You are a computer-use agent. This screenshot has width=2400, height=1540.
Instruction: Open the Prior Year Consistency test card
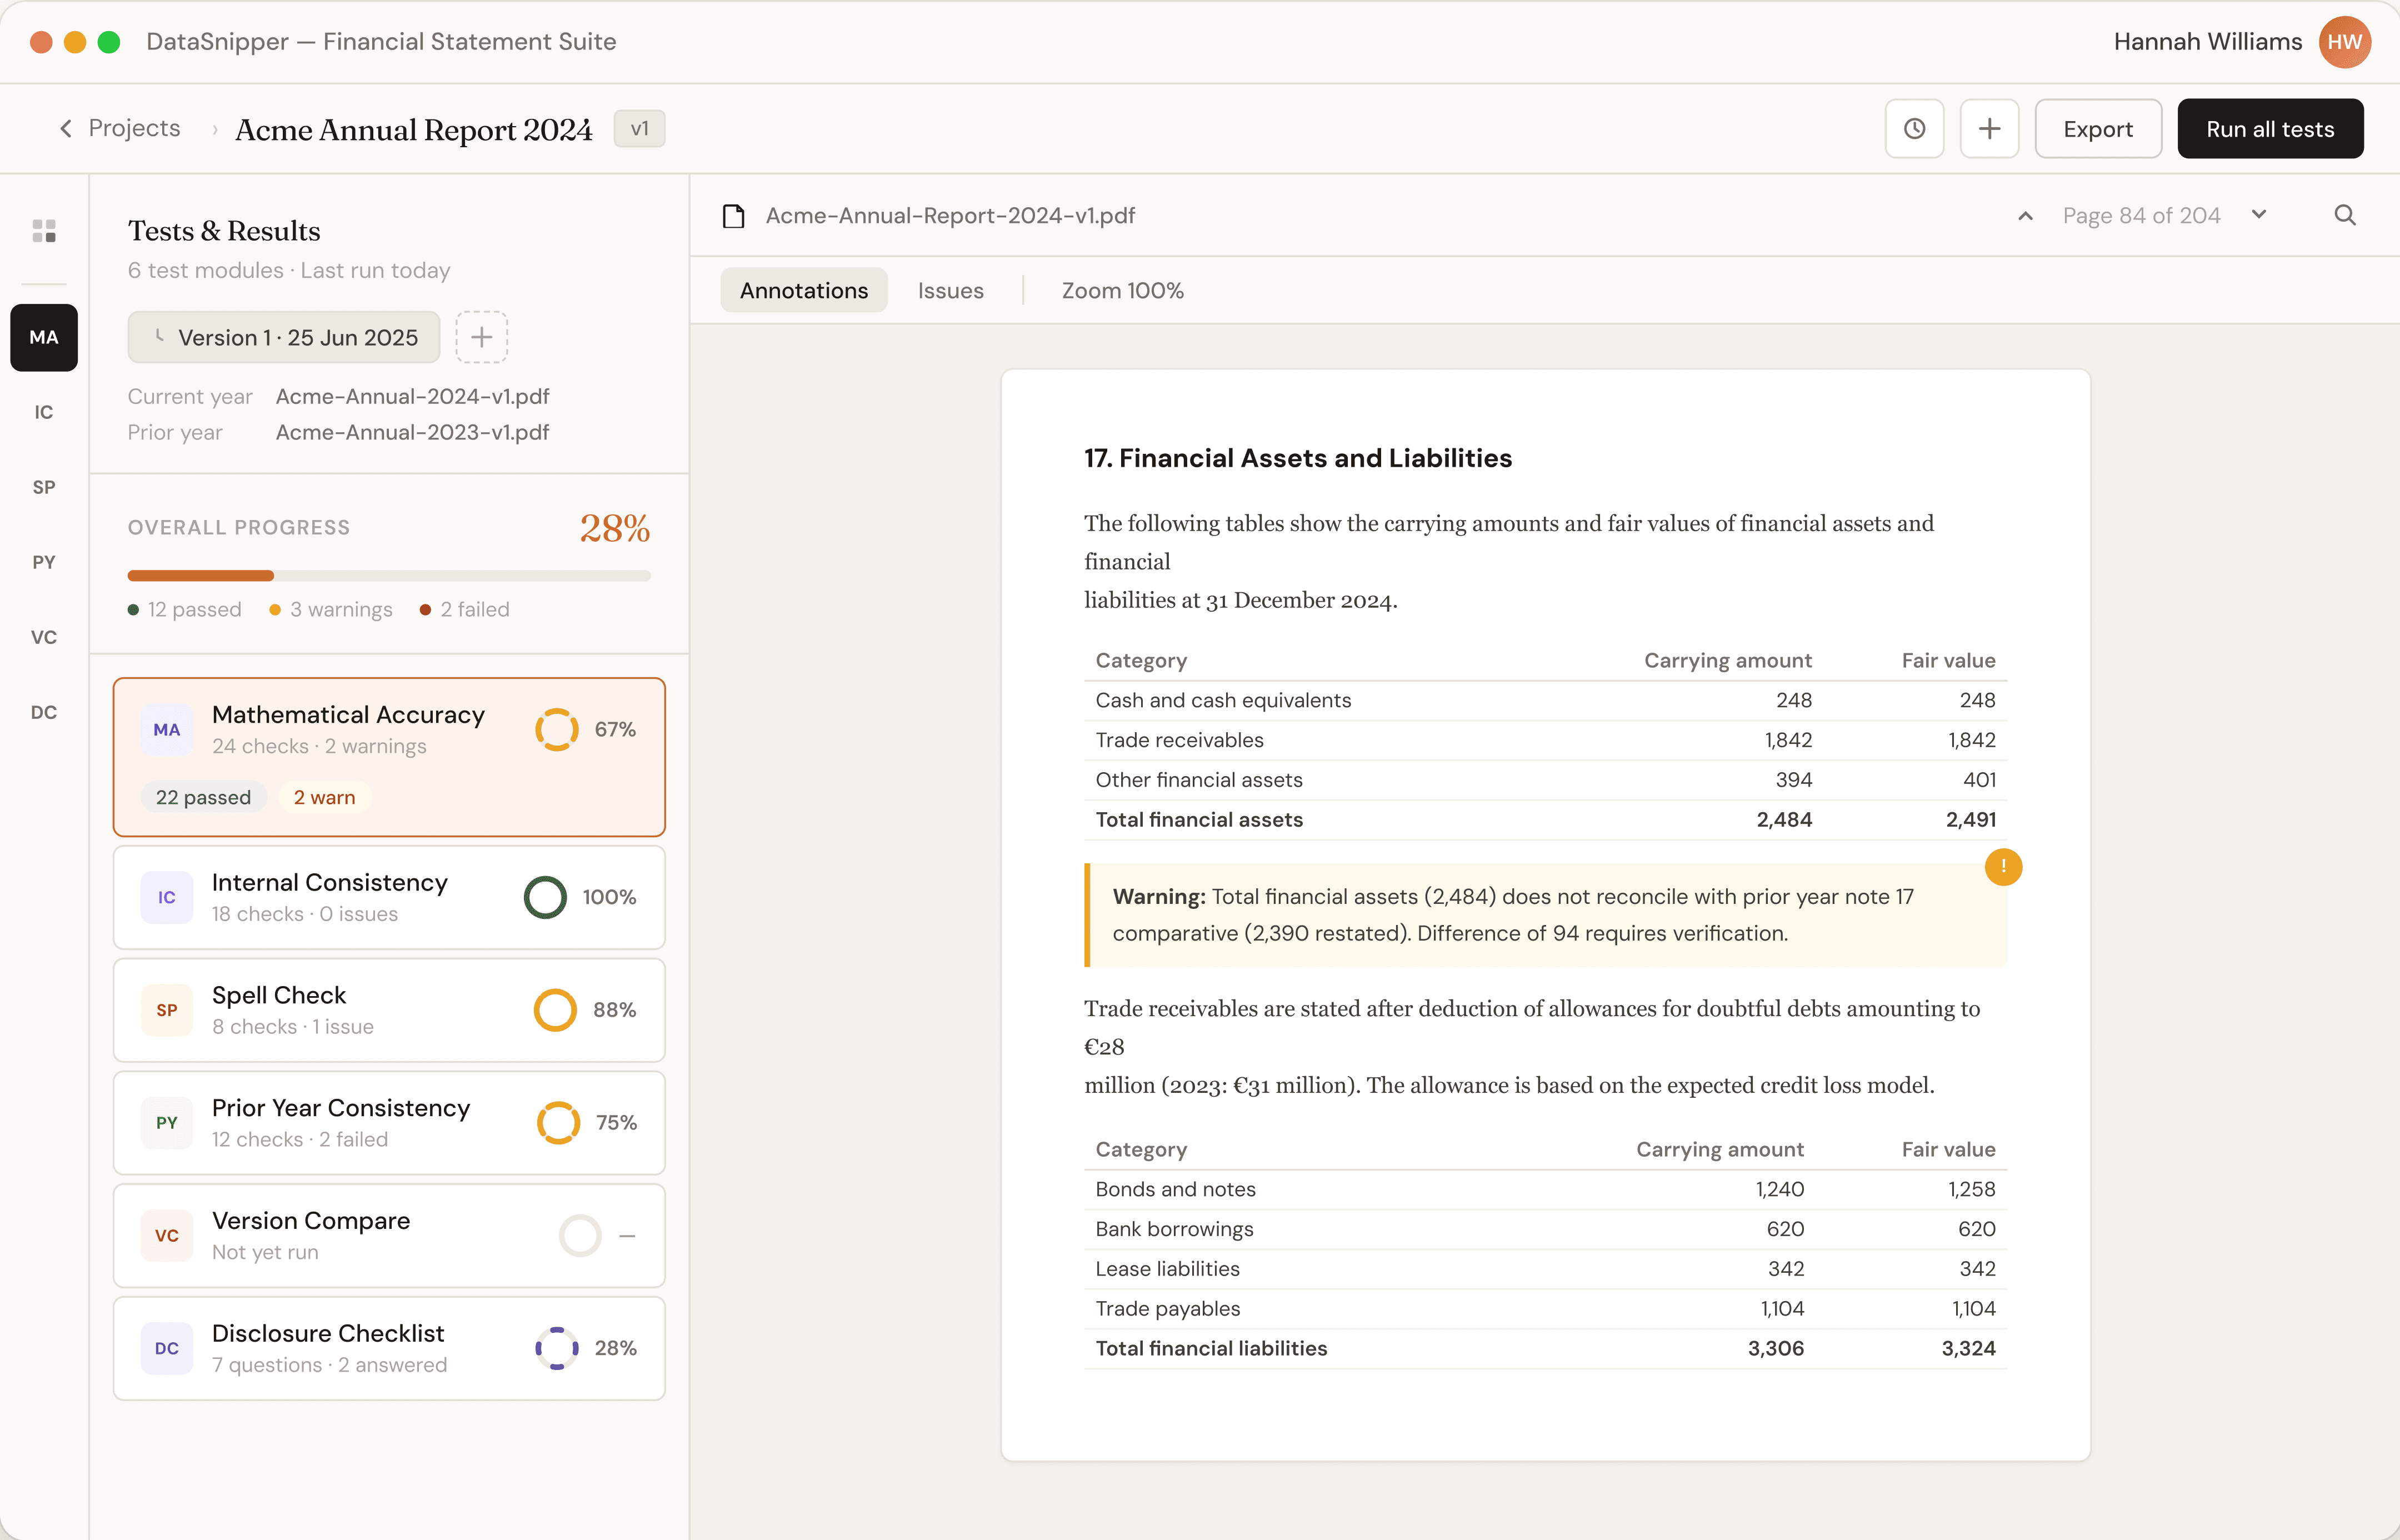[388, 1122]
